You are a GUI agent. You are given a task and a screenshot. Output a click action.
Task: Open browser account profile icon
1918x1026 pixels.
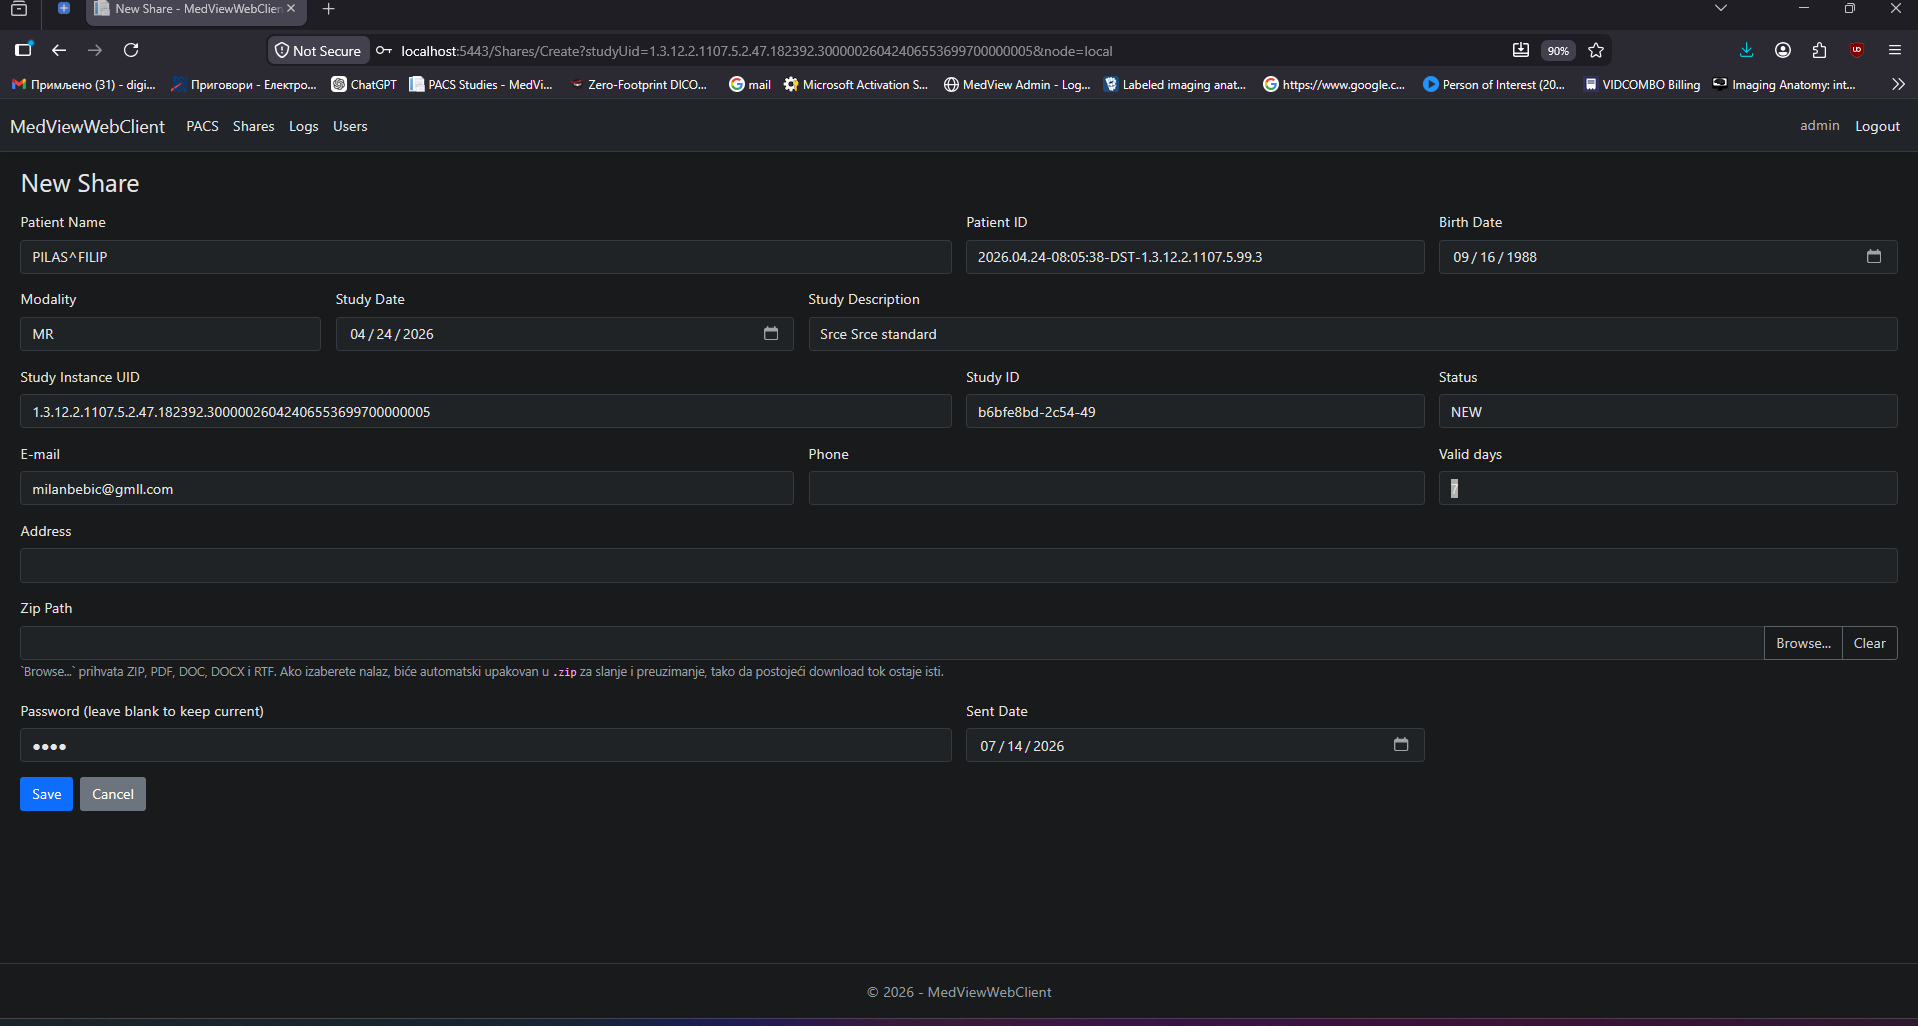coord(1783,50)
